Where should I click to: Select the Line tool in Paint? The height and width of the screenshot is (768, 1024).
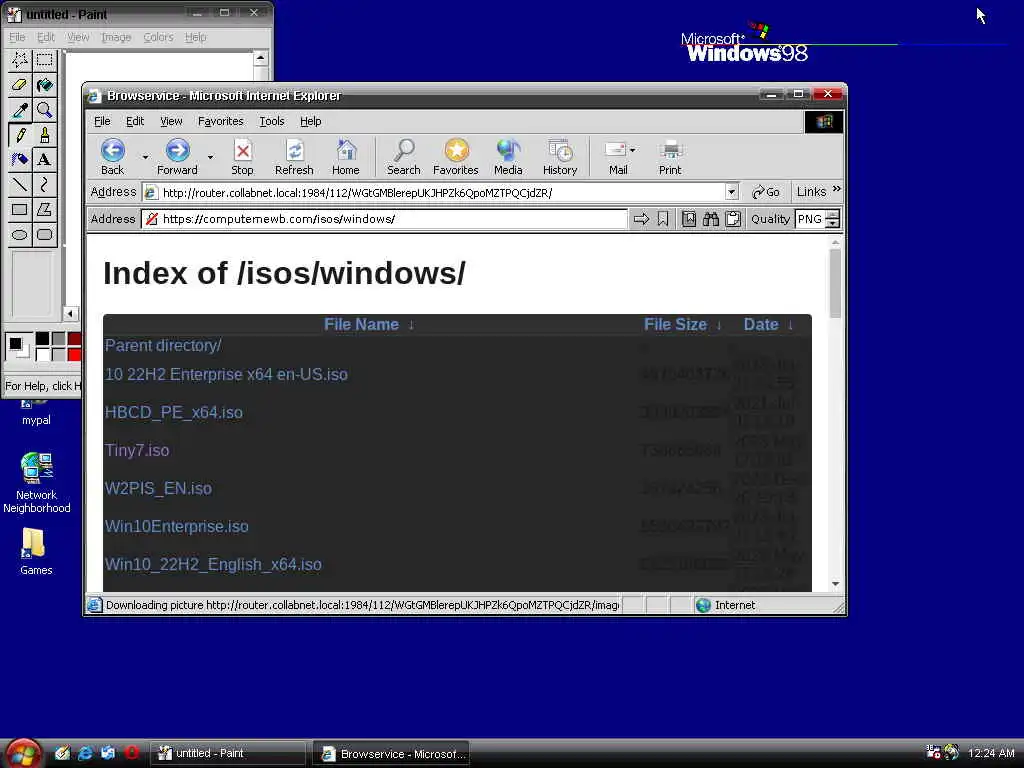[x=20, y=184]
